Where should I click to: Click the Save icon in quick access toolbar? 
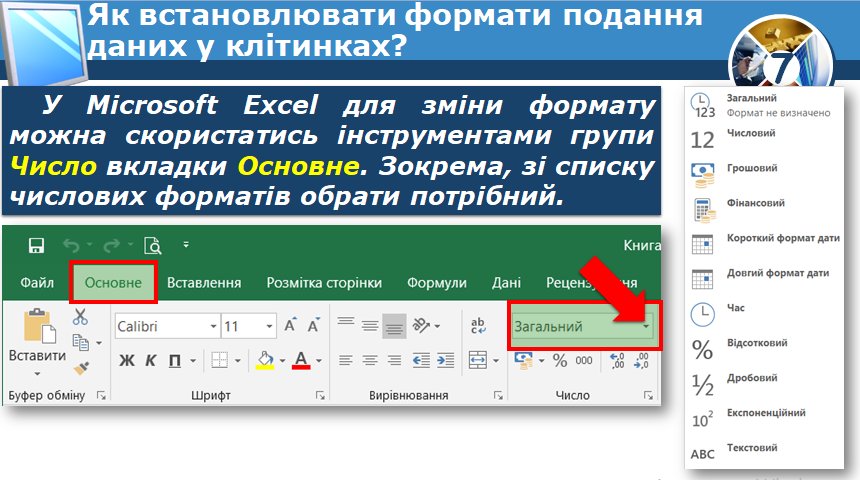[x=36, y=245]
